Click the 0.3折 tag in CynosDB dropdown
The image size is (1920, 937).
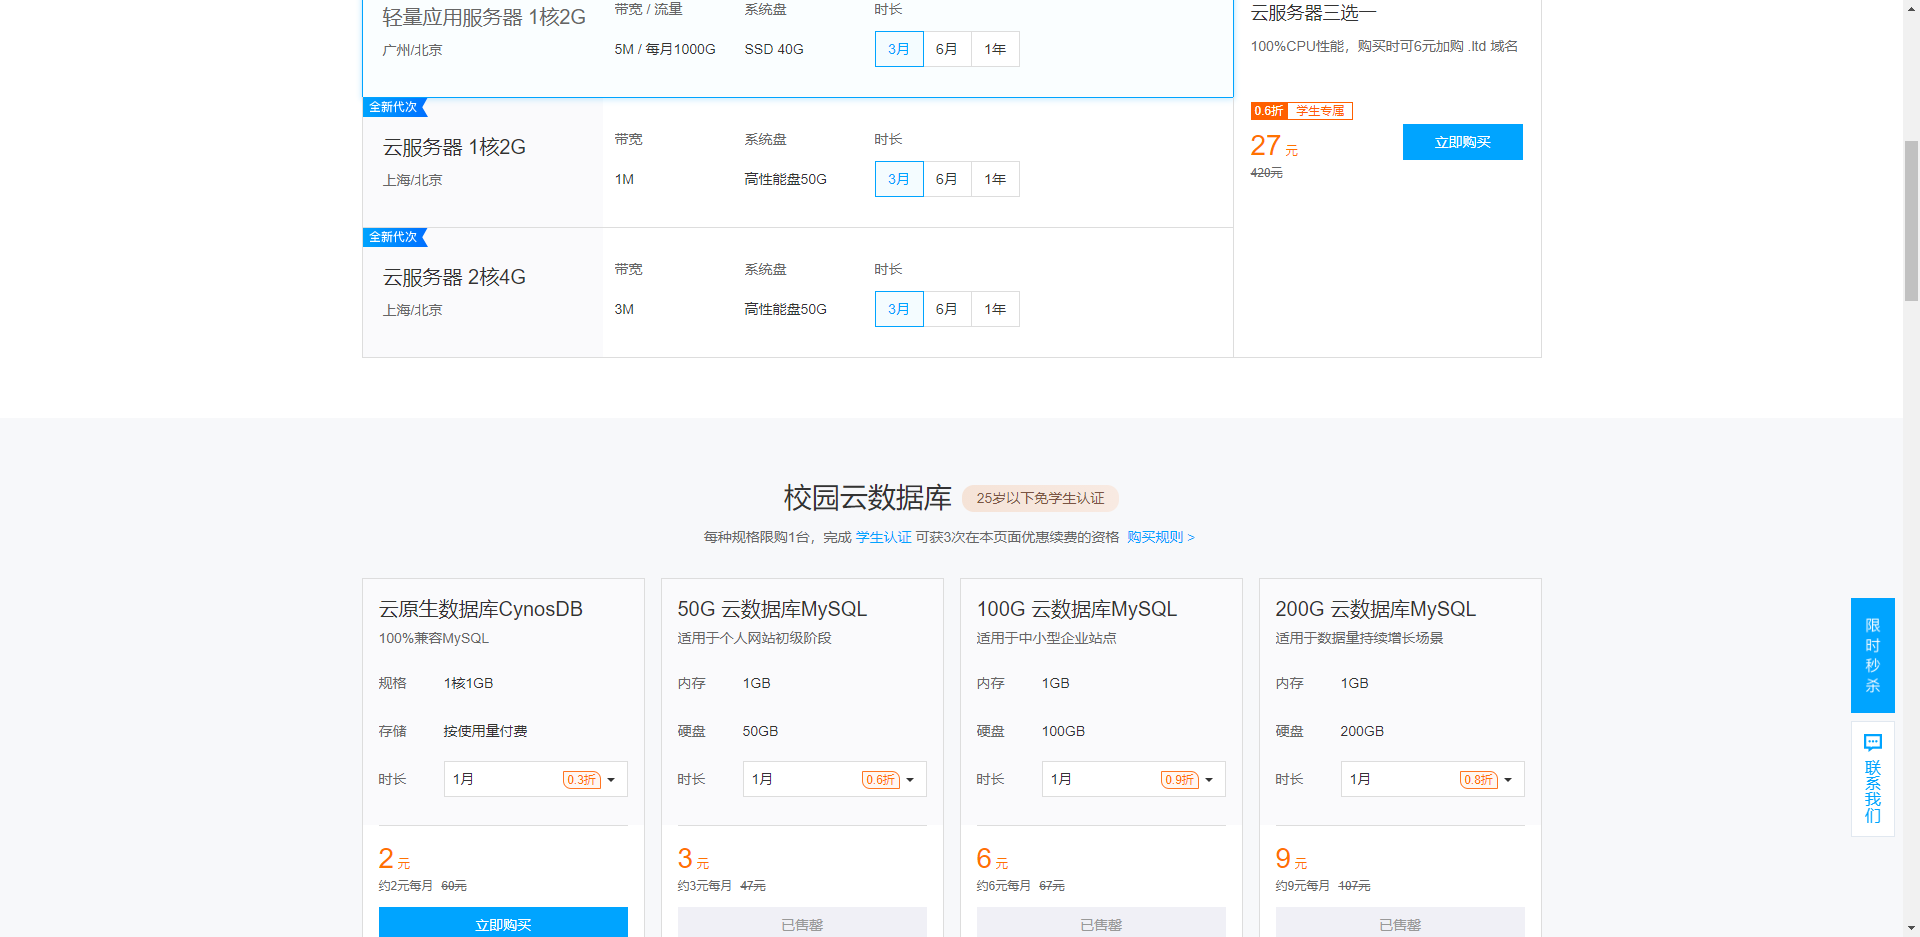point(582,780)
